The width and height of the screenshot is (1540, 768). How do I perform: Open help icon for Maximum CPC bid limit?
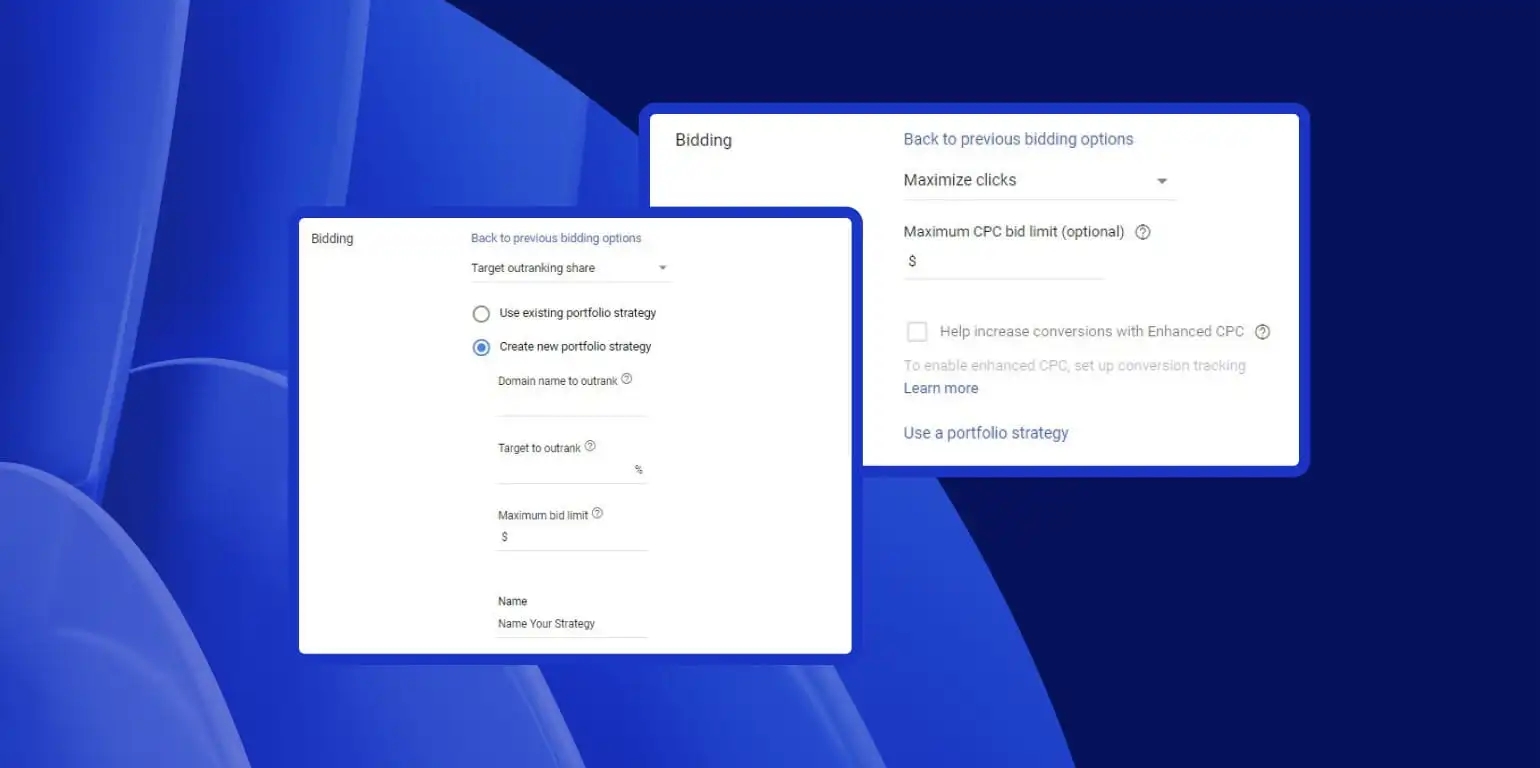tap(1143, 232)
